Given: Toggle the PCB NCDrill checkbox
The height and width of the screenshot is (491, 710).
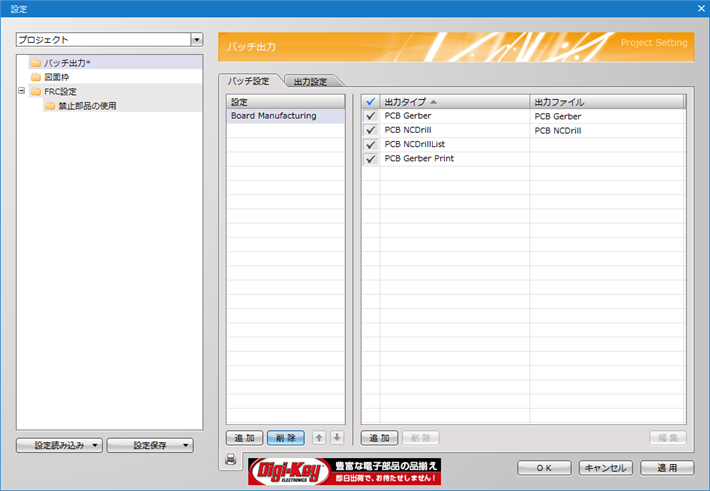Looking at the screenshot, I should coord(371,130).
